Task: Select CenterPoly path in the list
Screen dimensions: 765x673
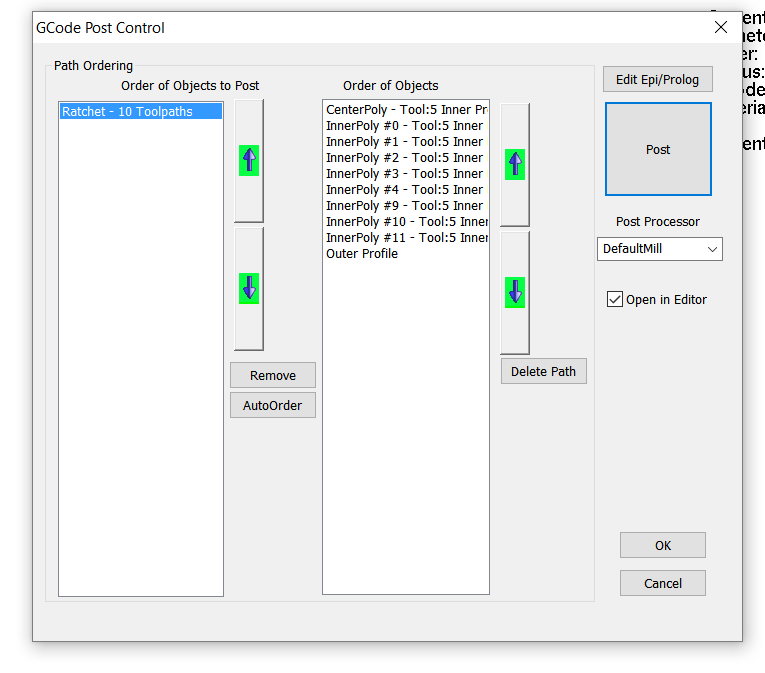Action: 405,110
